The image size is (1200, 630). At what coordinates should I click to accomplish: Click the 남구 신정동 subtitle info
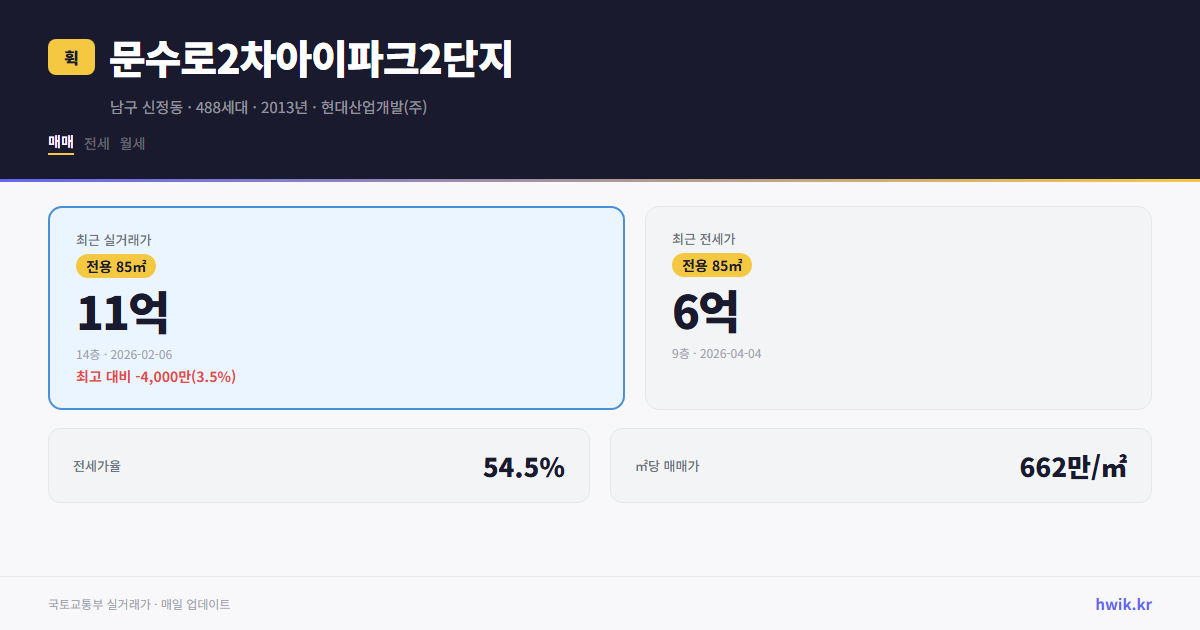[268, 104]
